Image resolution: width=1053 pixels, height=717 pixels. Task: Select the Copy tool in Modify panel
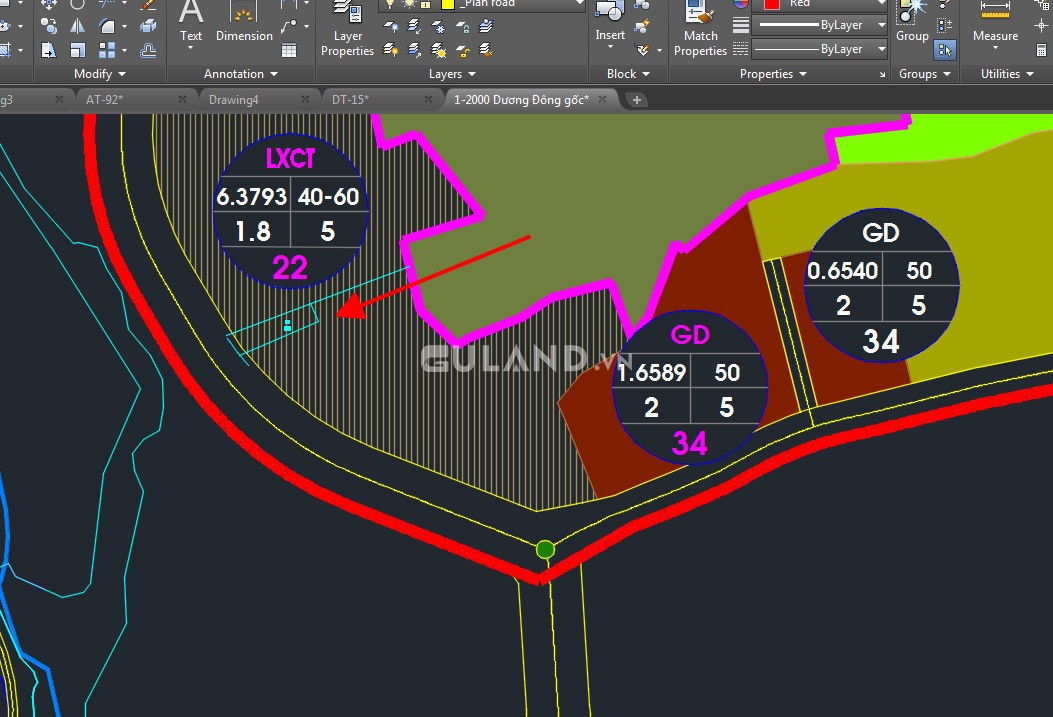tap(48, 26)
